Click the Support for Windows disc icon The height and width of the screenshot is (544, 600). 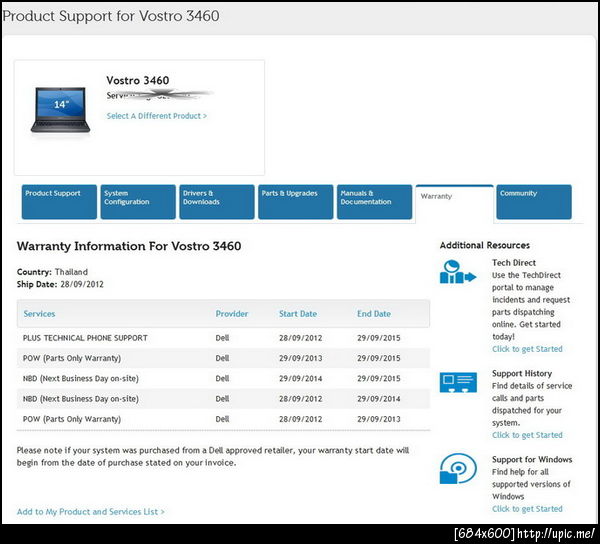pos(458,469)
